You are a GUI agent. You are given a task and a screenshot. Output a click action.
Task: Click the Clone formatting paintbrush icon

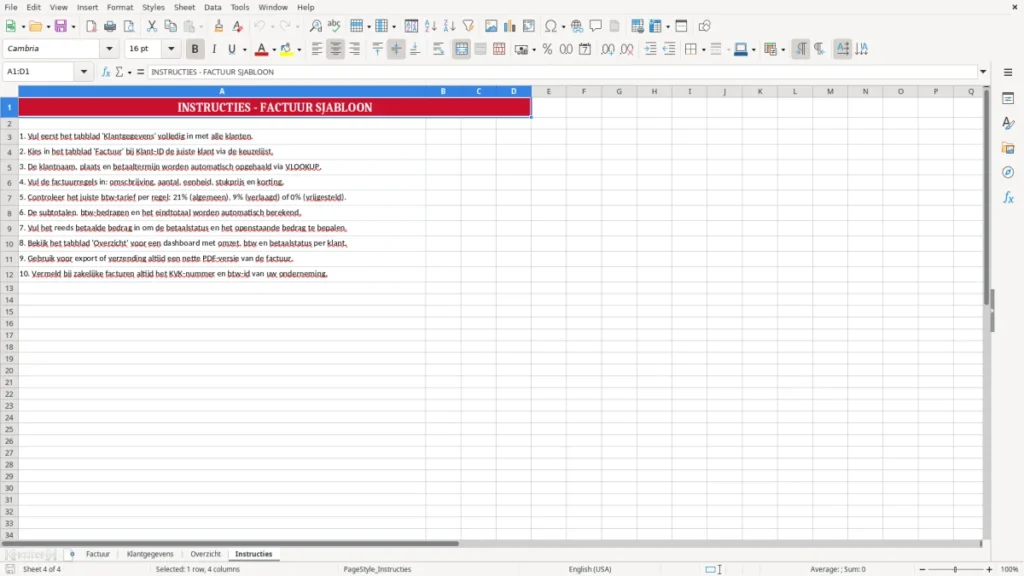click(219, 26)
